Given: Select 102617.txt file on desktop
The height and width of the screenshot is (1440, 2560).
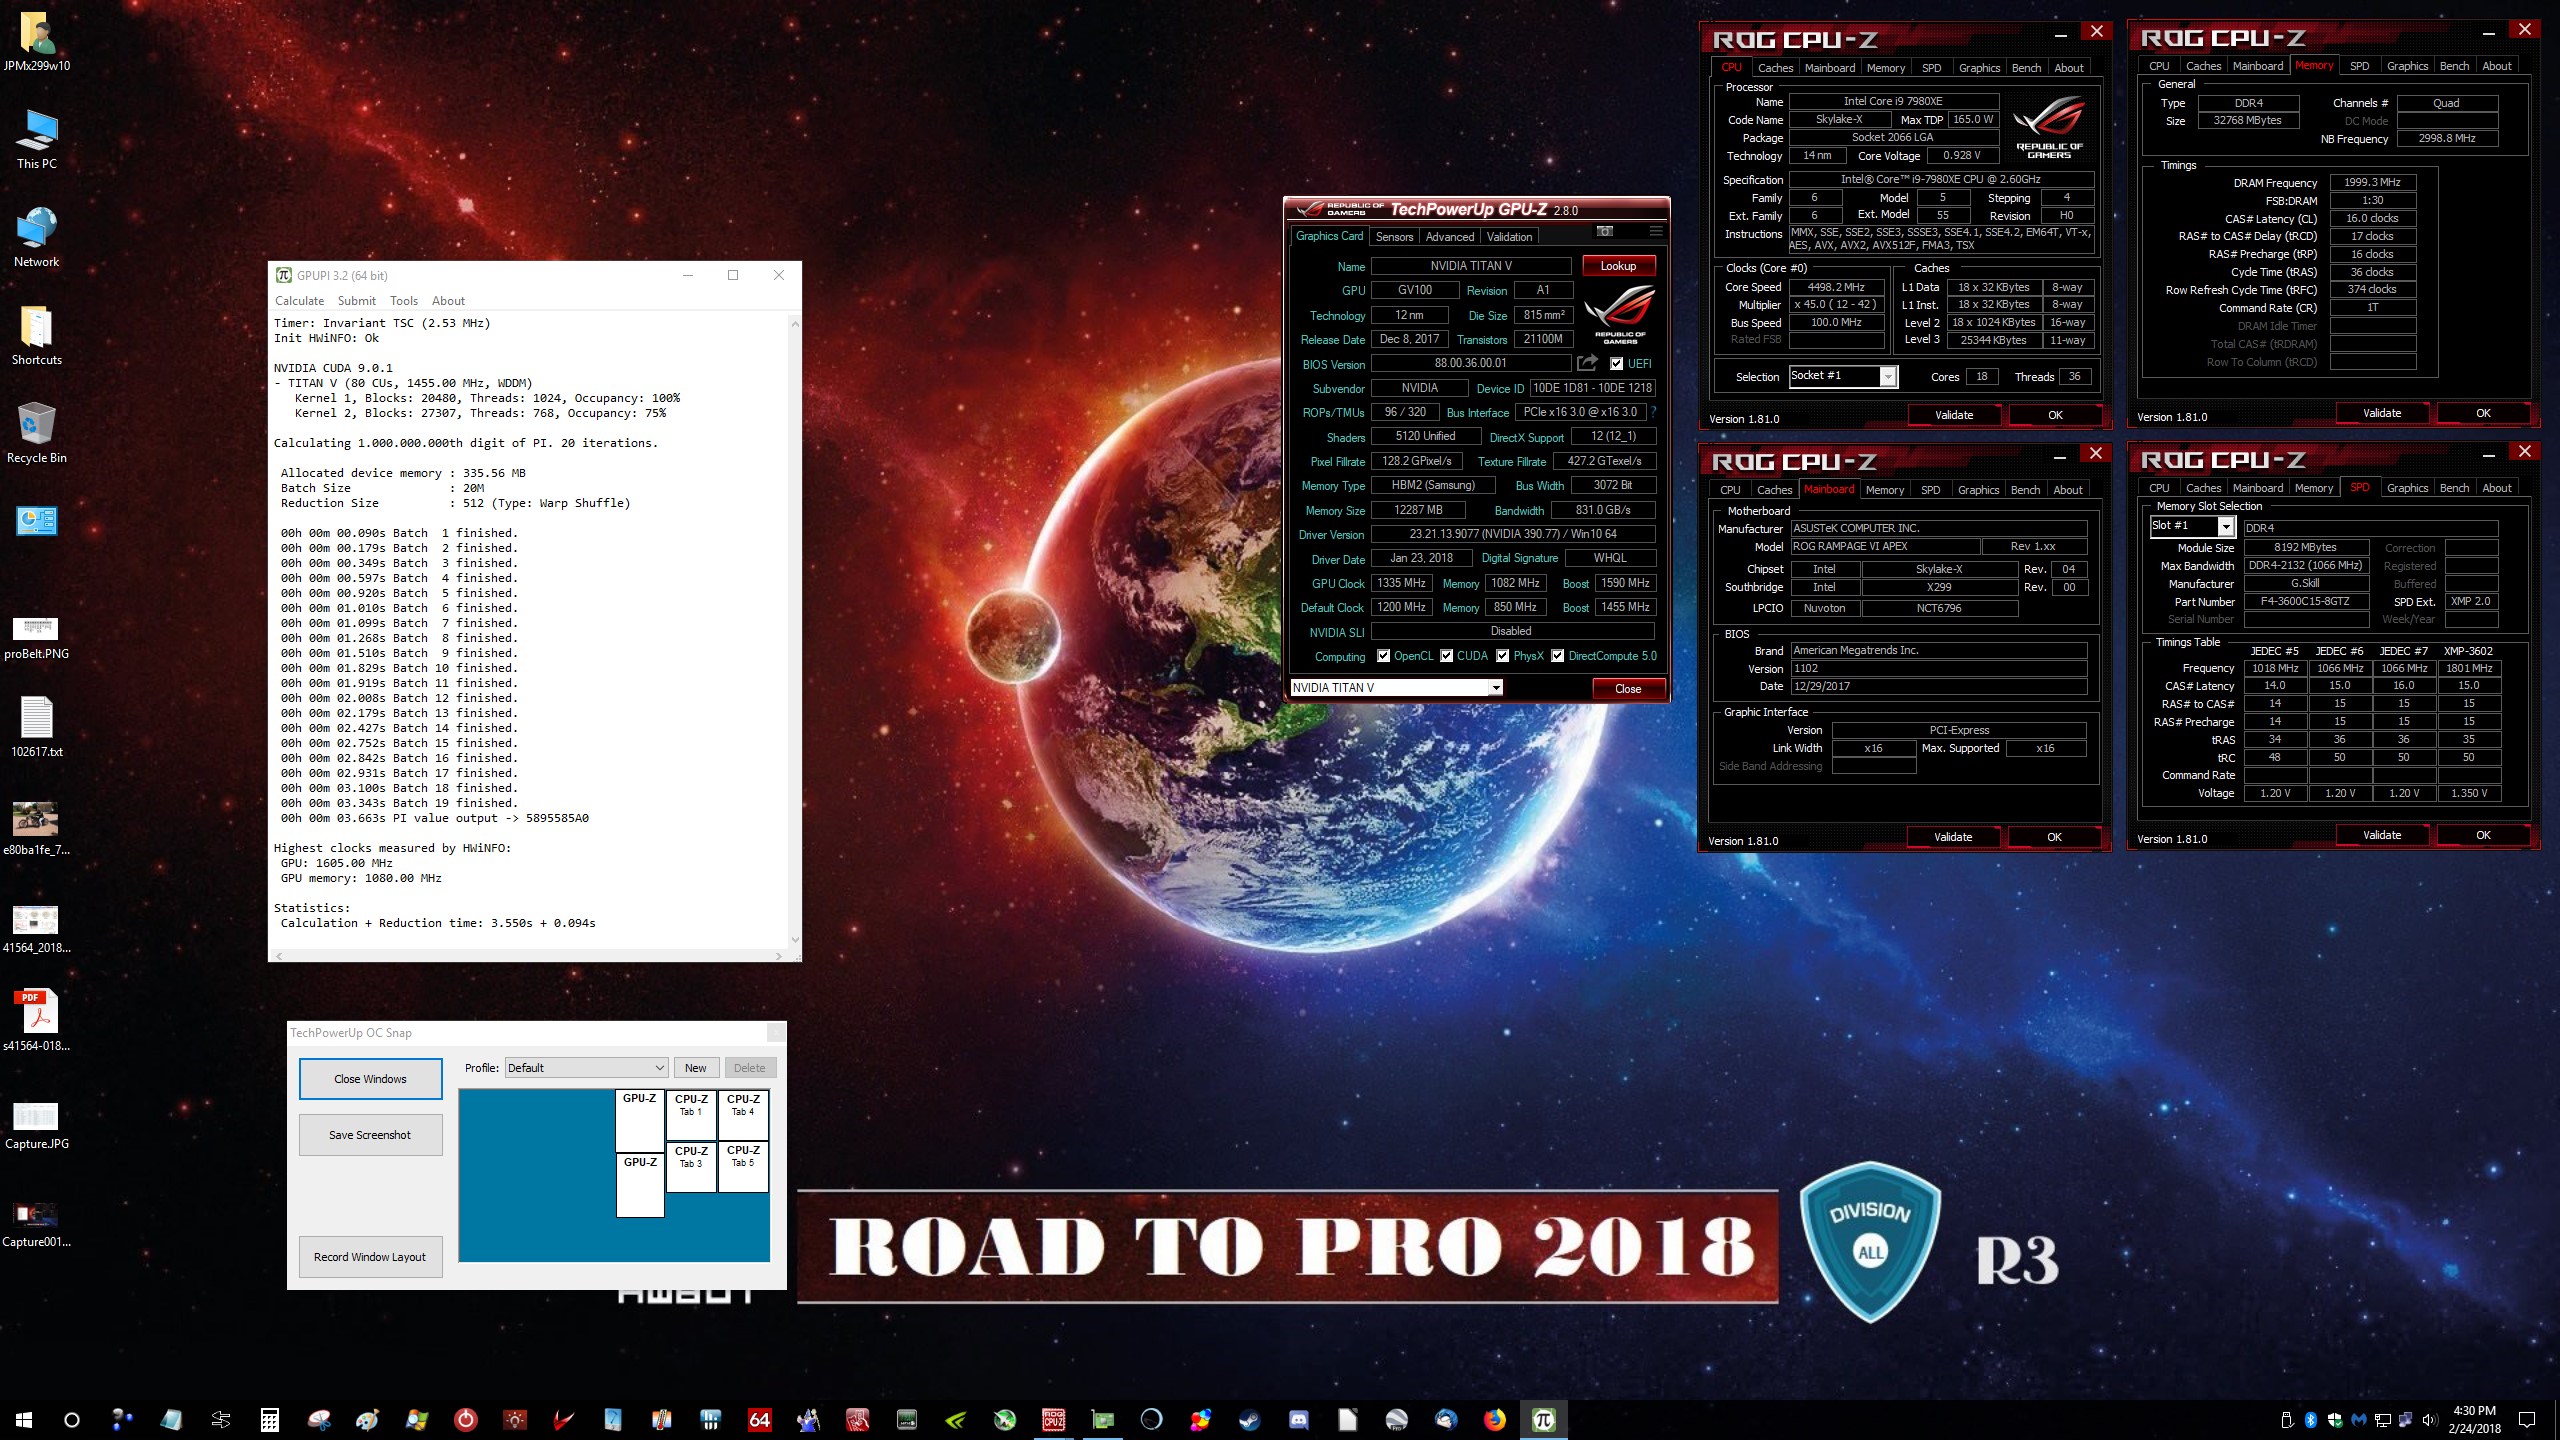Looking at the screenshot, I should (36, 728).
